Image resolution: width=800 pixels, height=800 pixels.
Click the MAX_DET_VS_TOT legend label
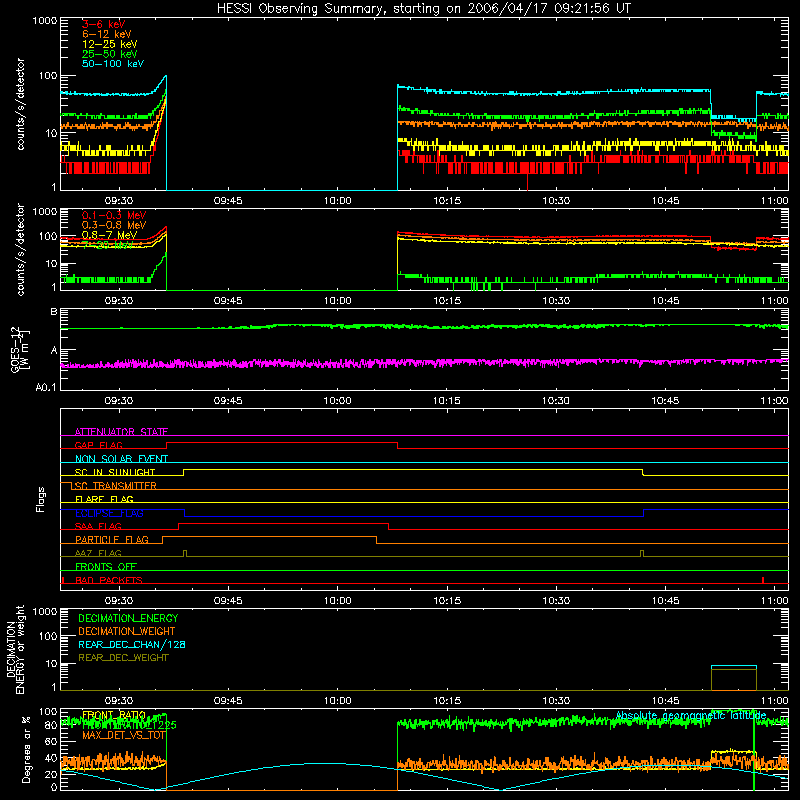124,735
